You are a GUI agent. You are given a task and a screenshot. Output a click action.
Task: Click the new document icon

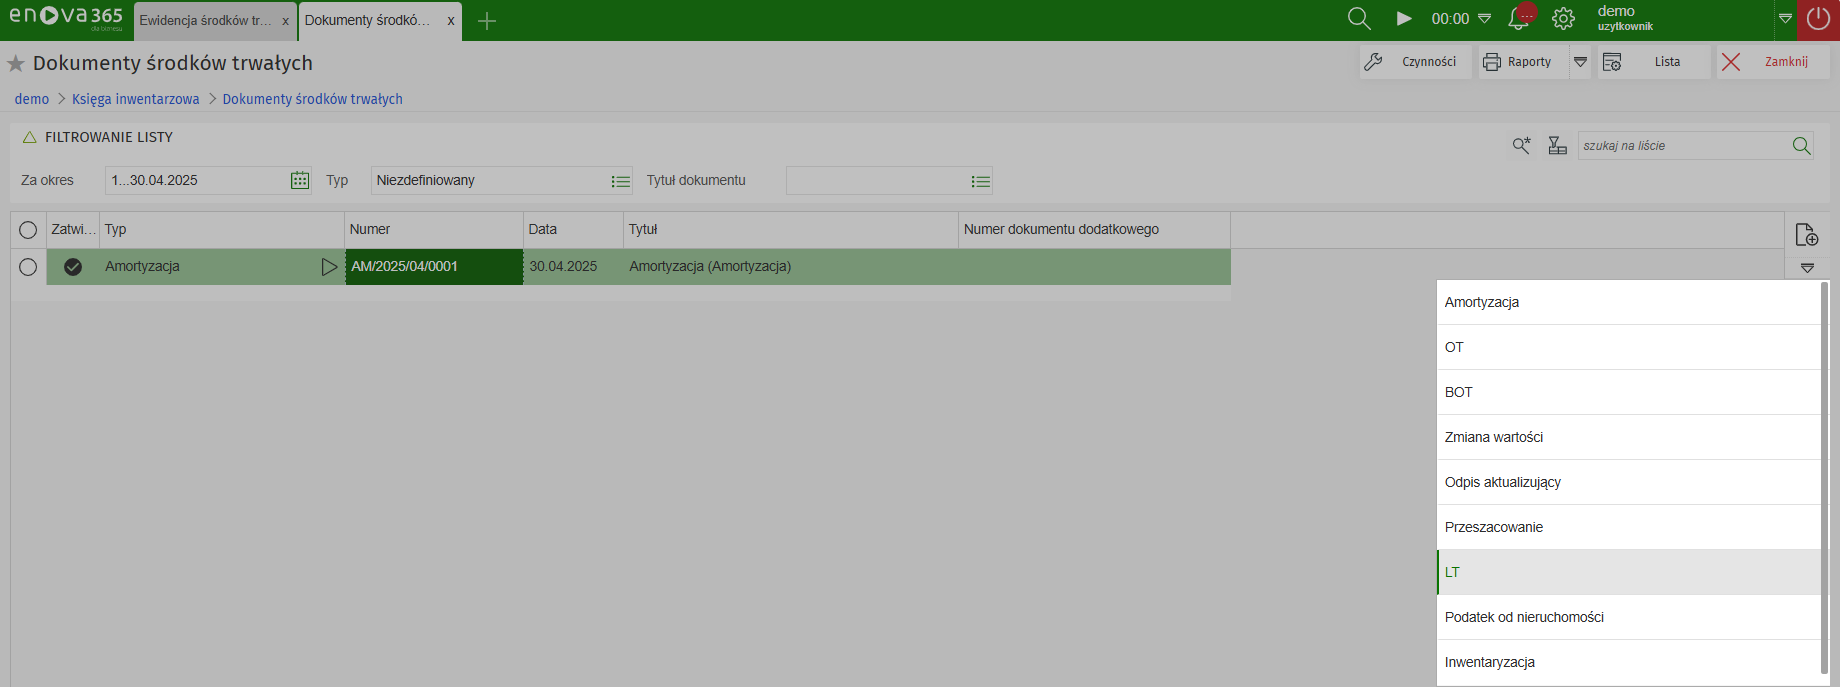click(1806, 235)
